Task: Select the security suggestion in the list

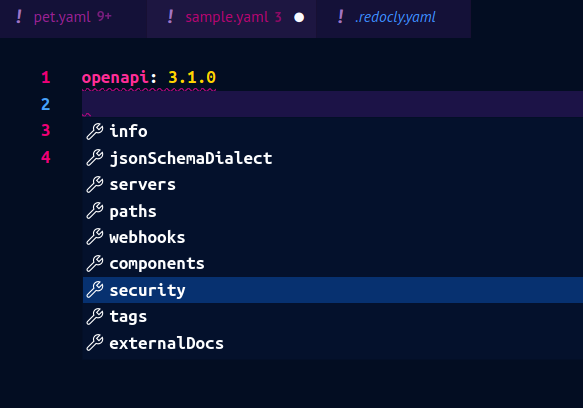Action: tap(333, 290)
